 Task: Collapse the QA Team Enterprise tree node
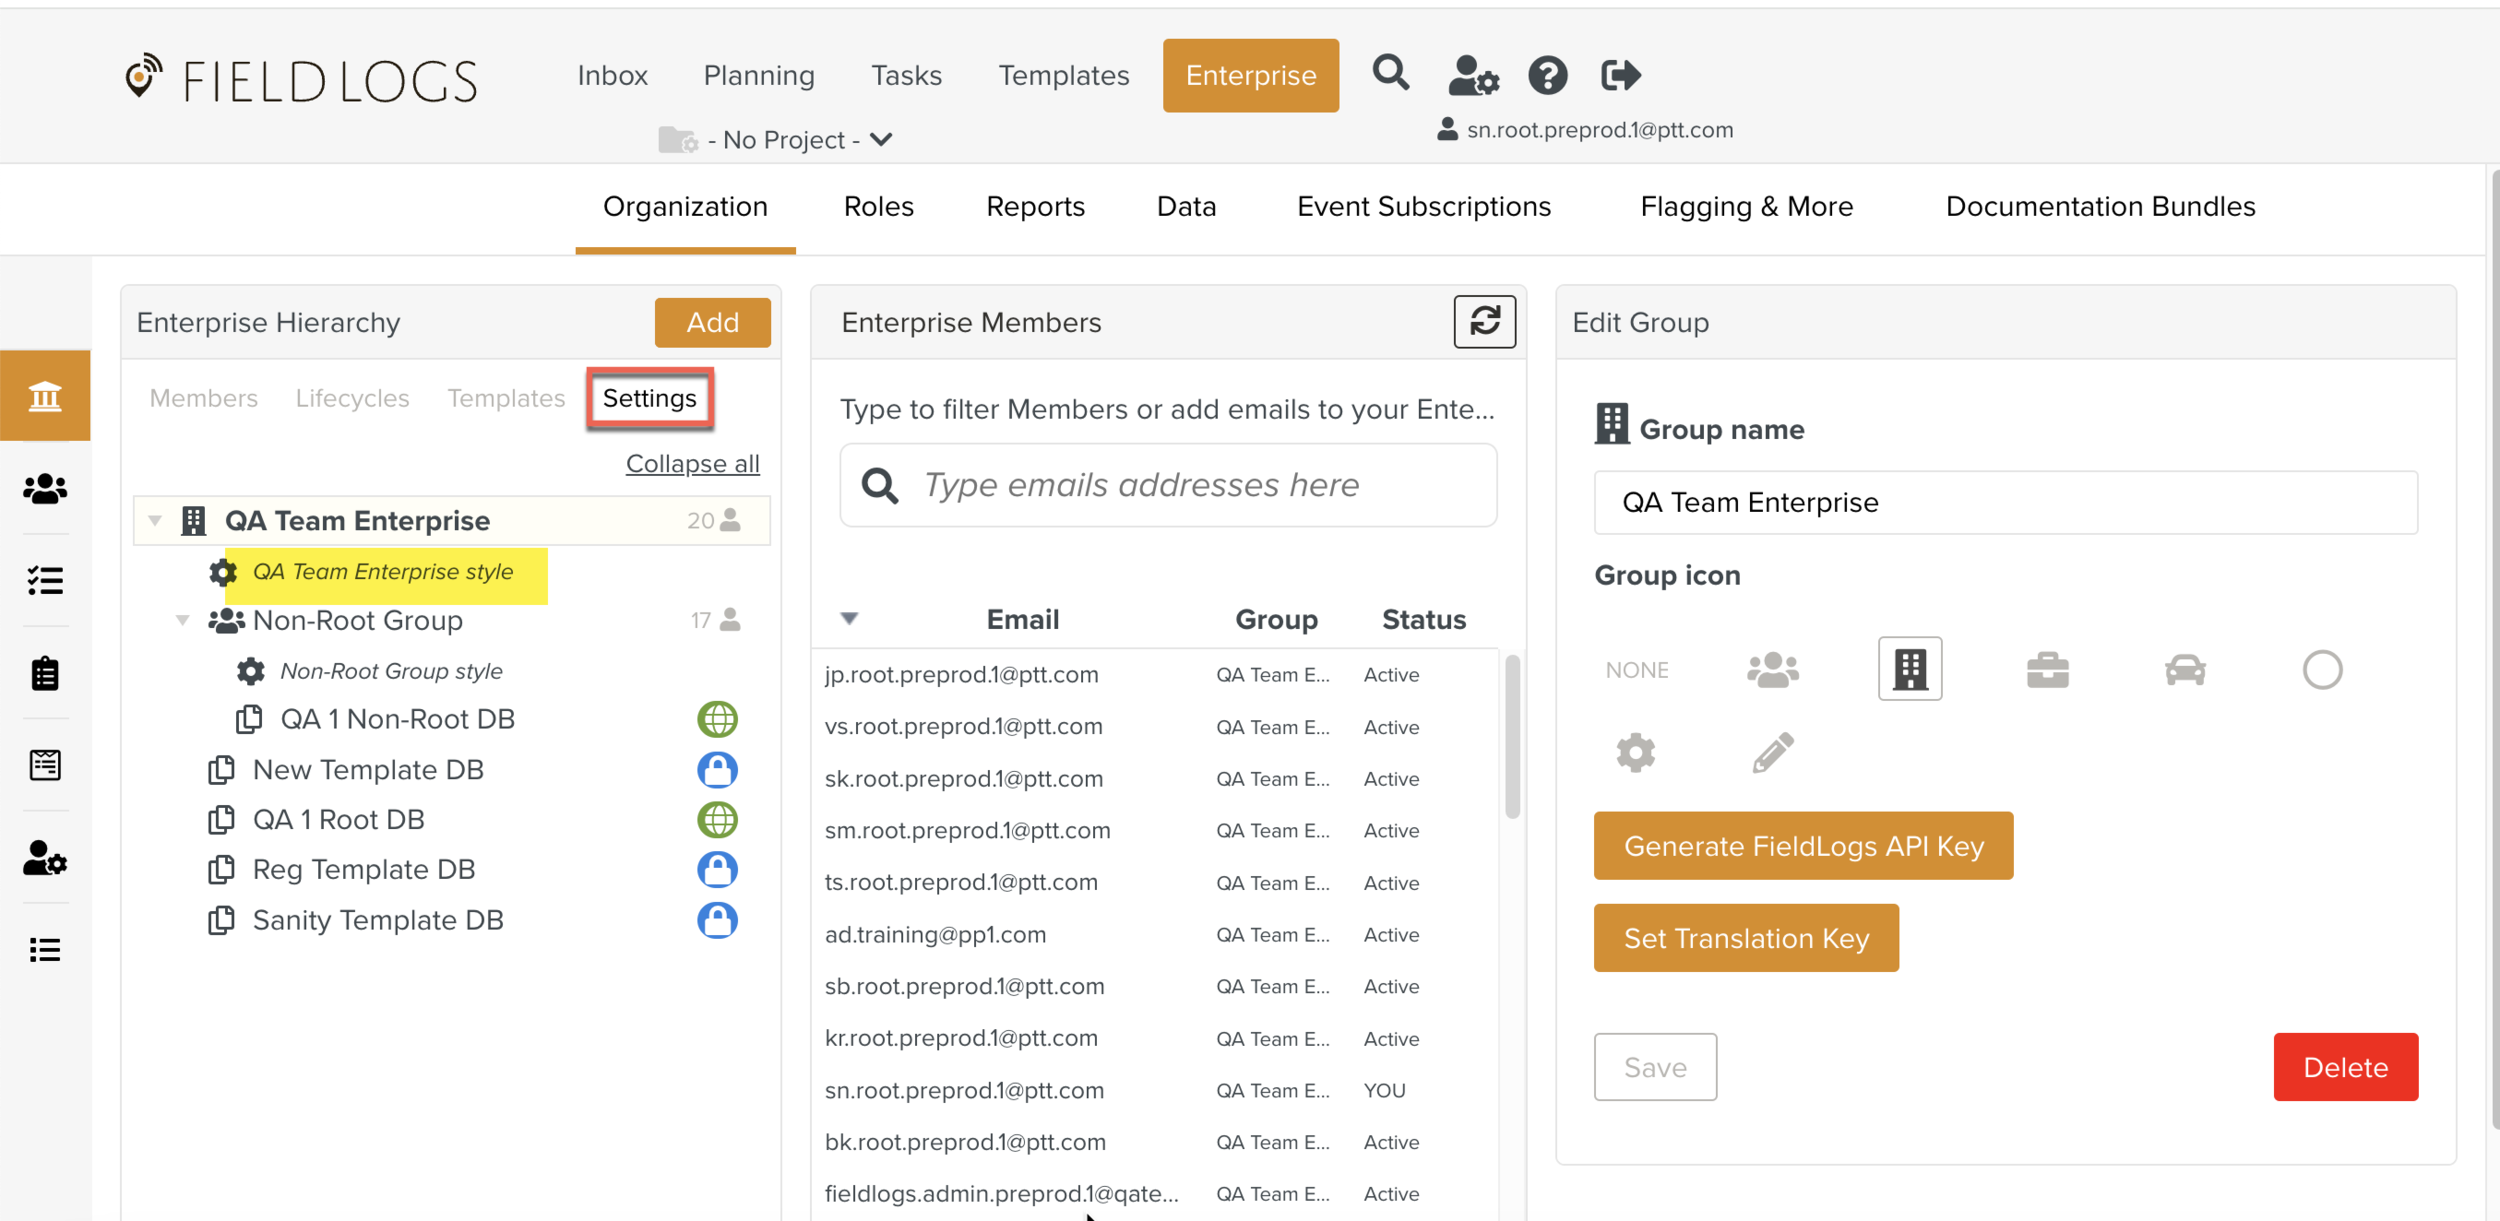tap(155, 521)
